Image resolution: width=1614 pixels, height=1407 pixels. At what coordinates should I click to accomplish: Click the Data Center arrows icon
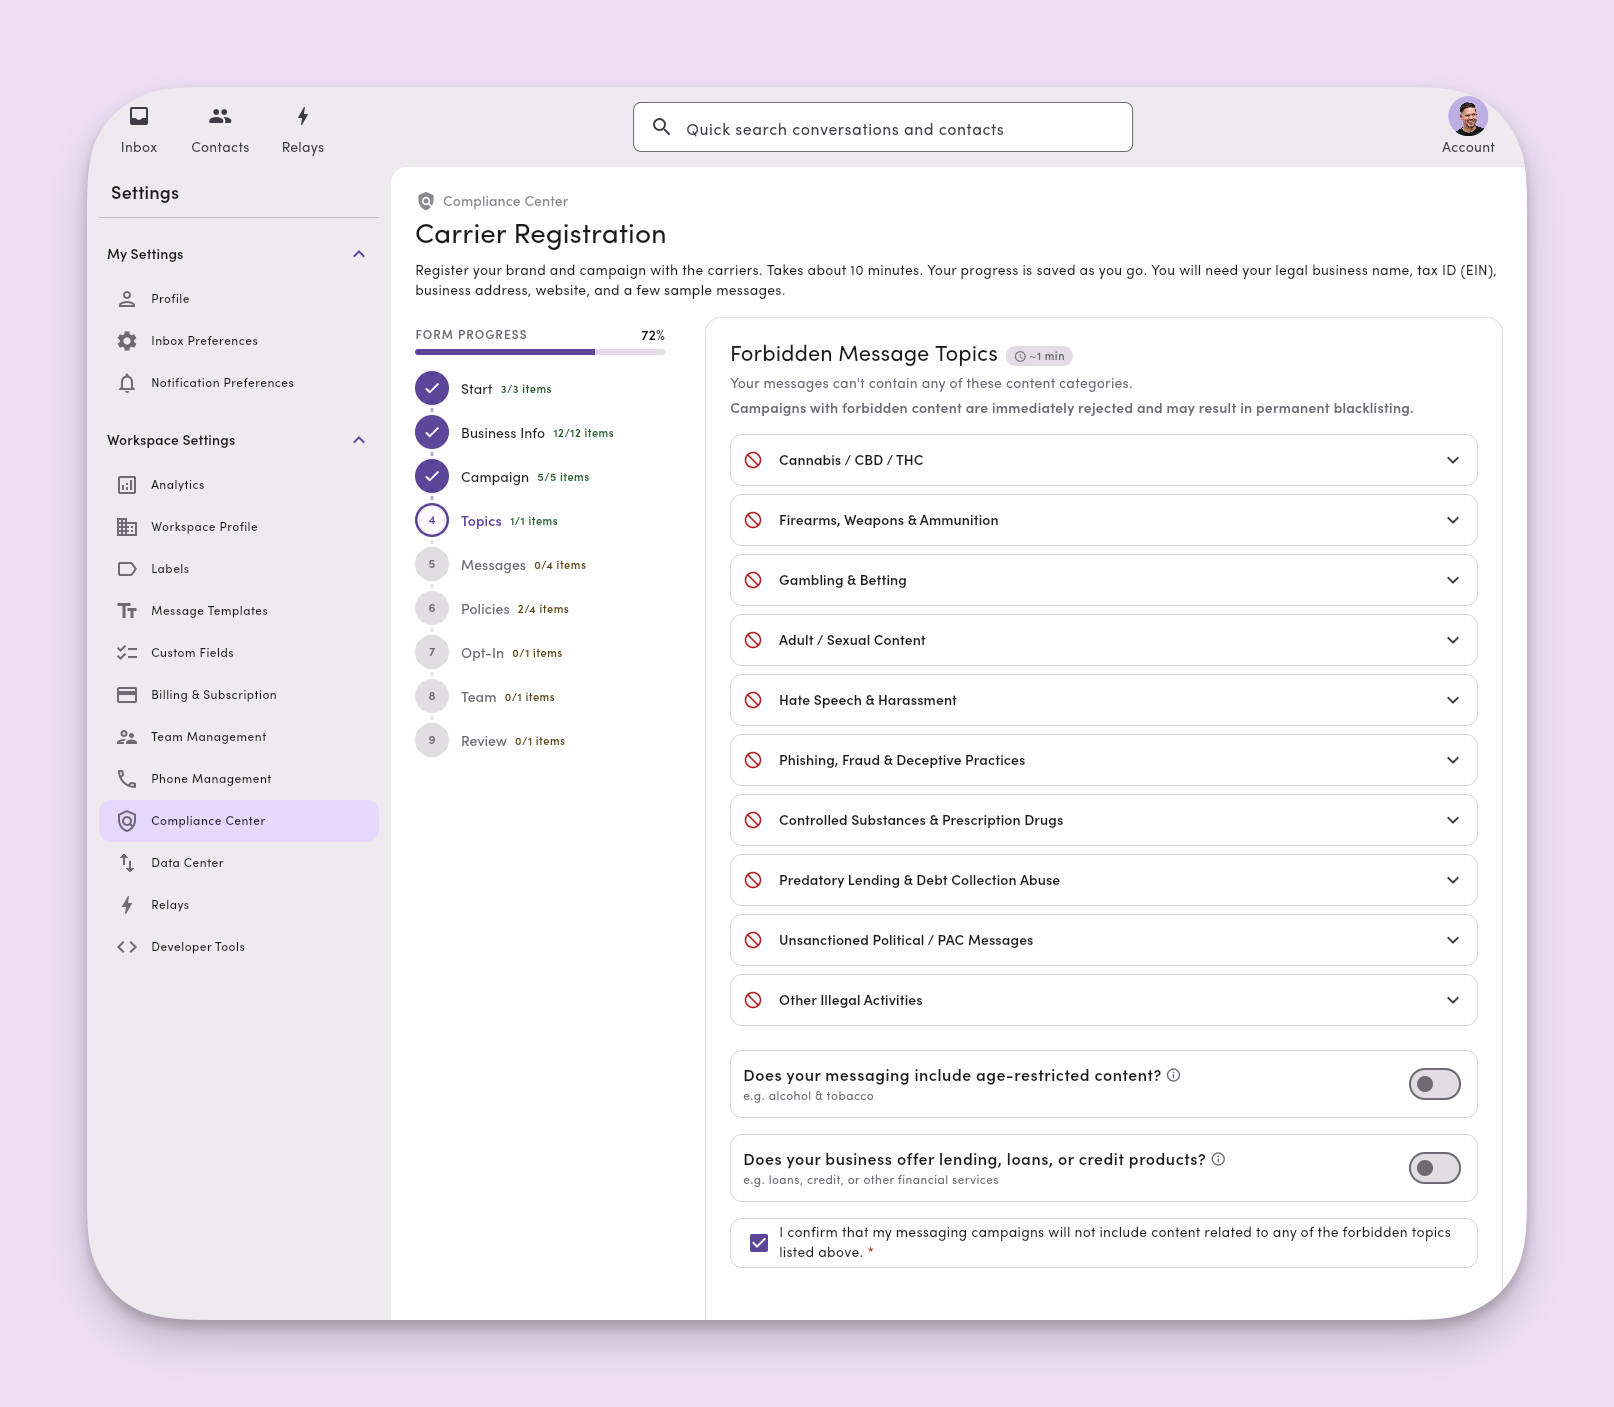(127, 863)
